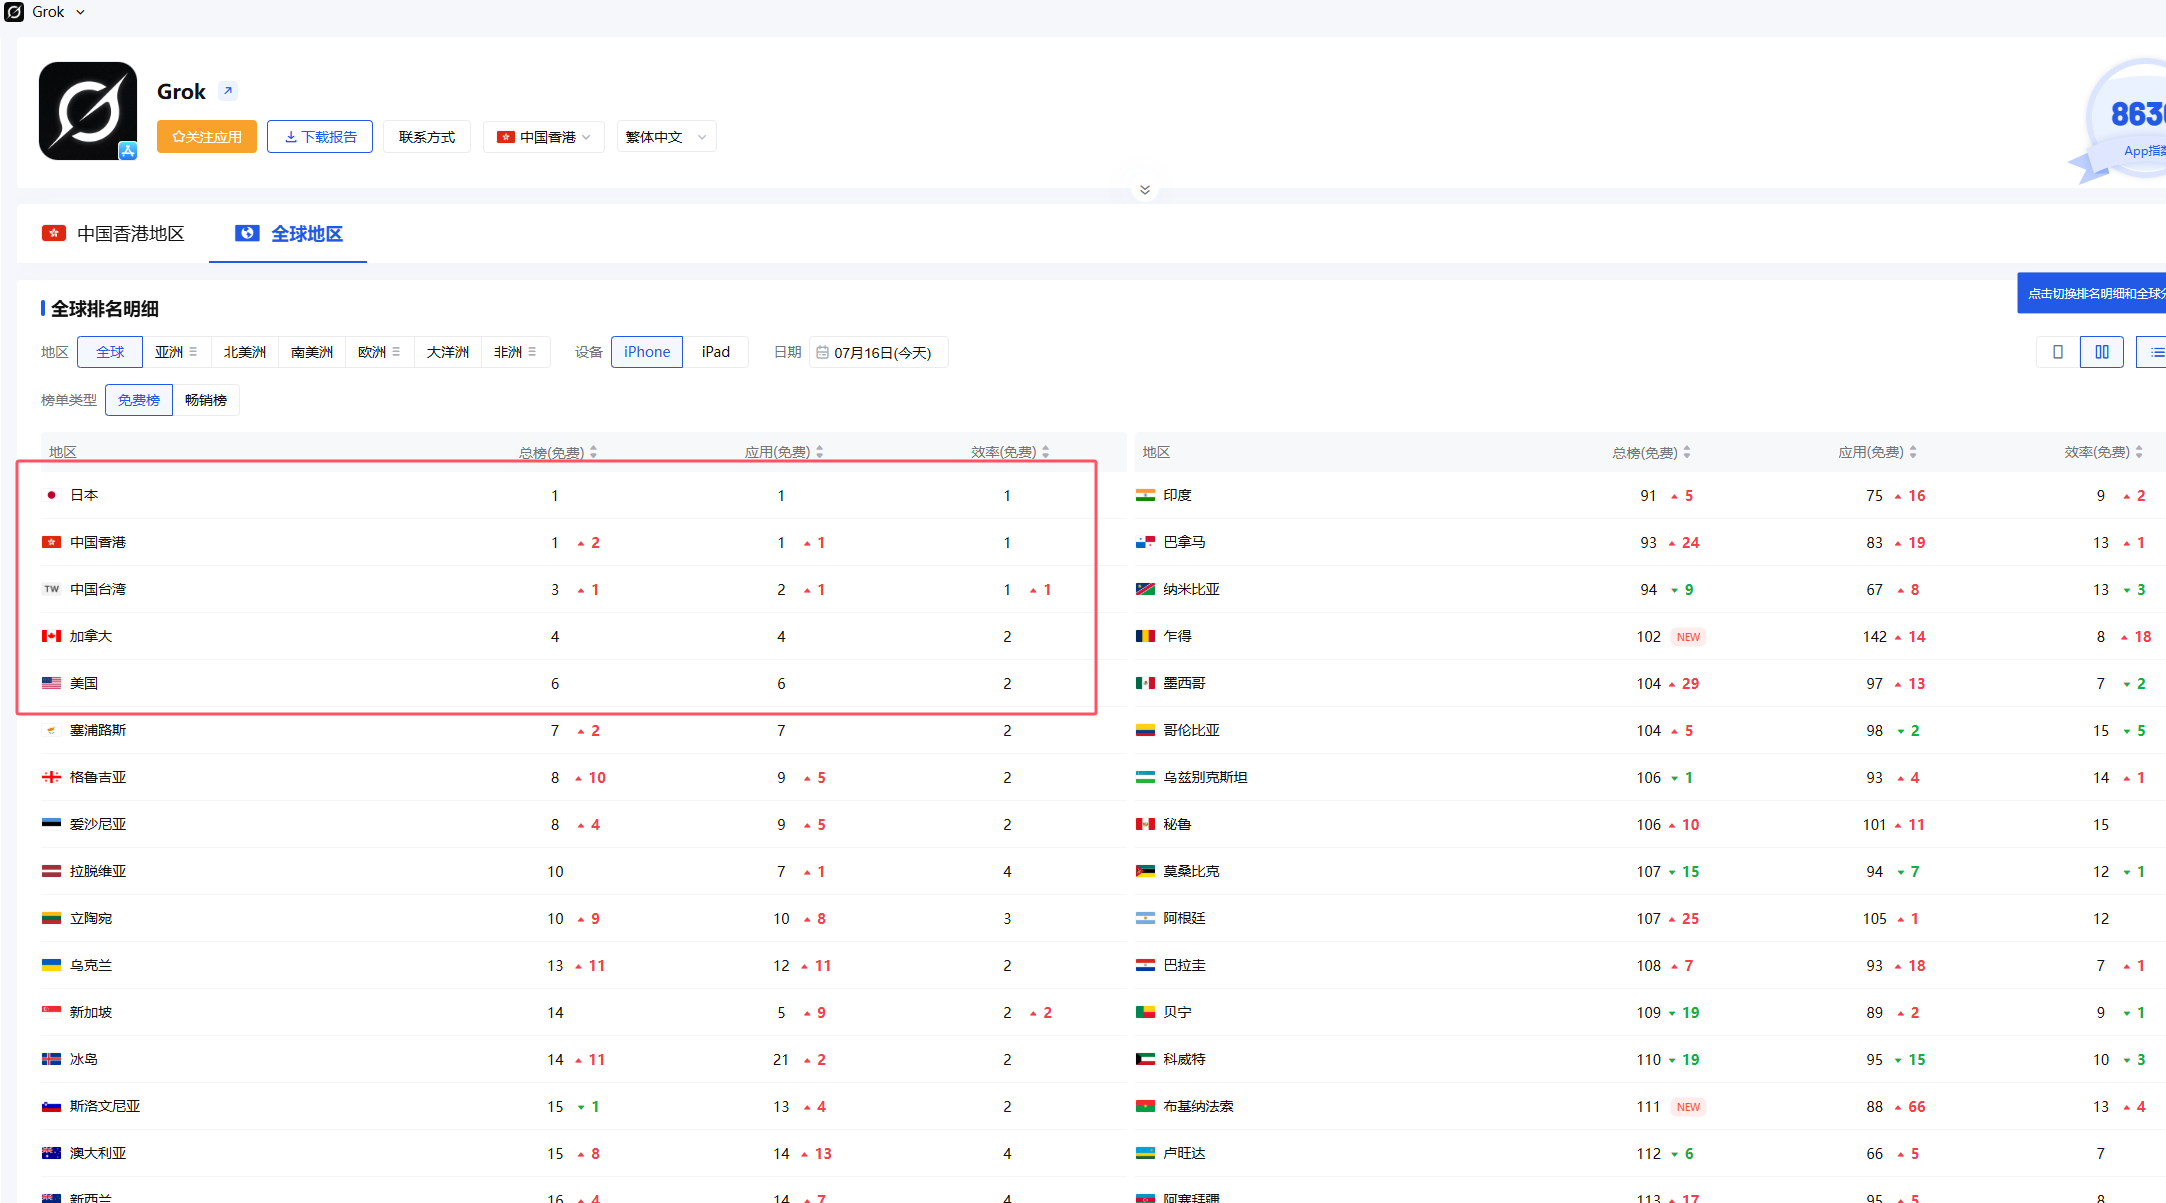Click the 下载报告 button
This screenshot has height=1203, width=2166.
[x=320, y=137]
